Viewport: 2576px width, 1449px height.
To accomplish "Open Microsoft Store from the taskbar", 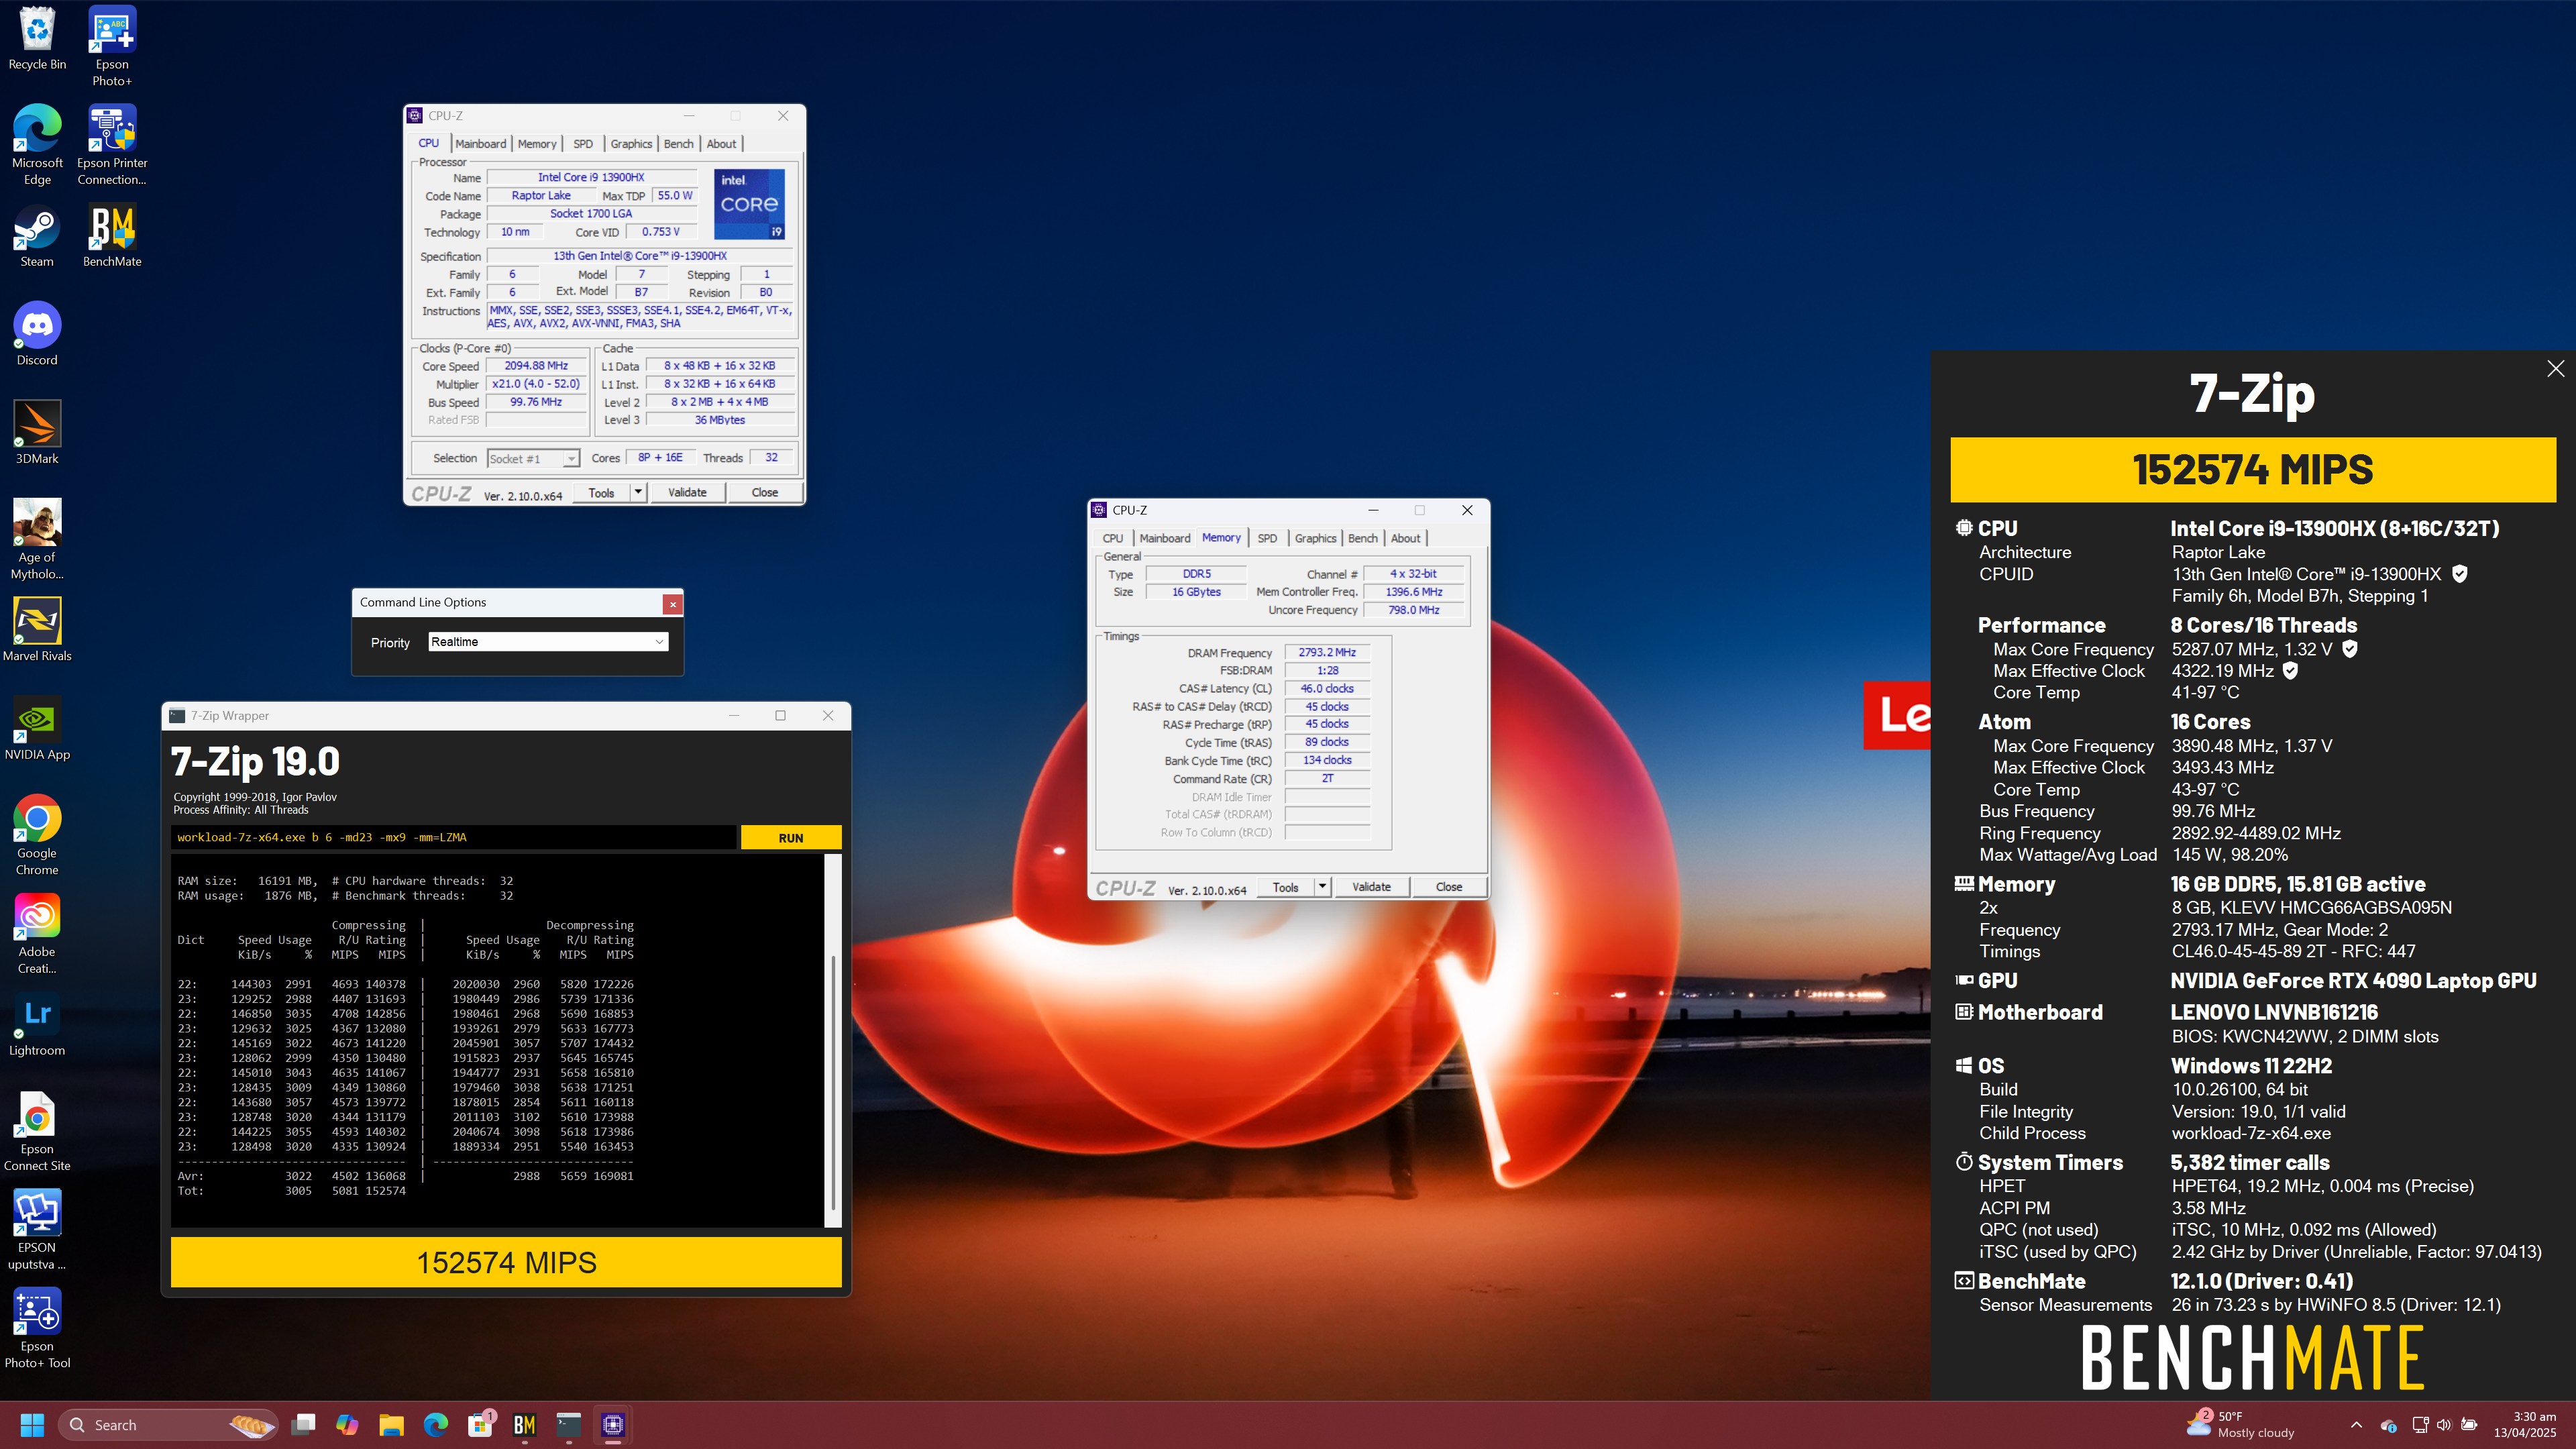I will click(x=480, y=1425).
